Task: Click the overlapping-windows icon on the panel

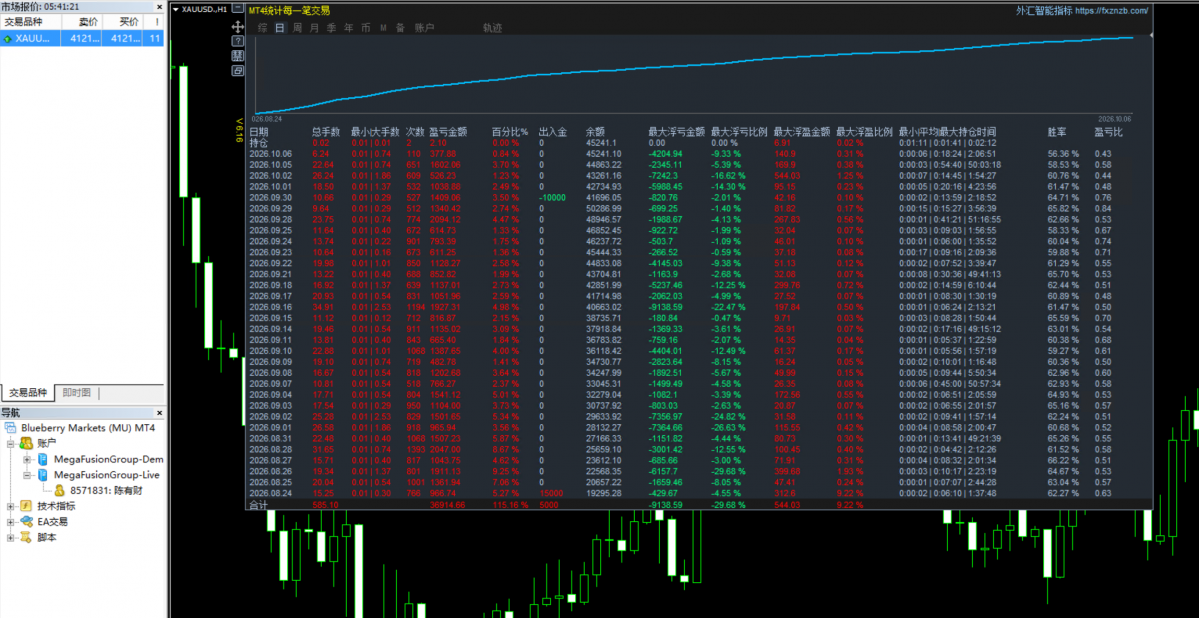Action: (x=238, y=70)
